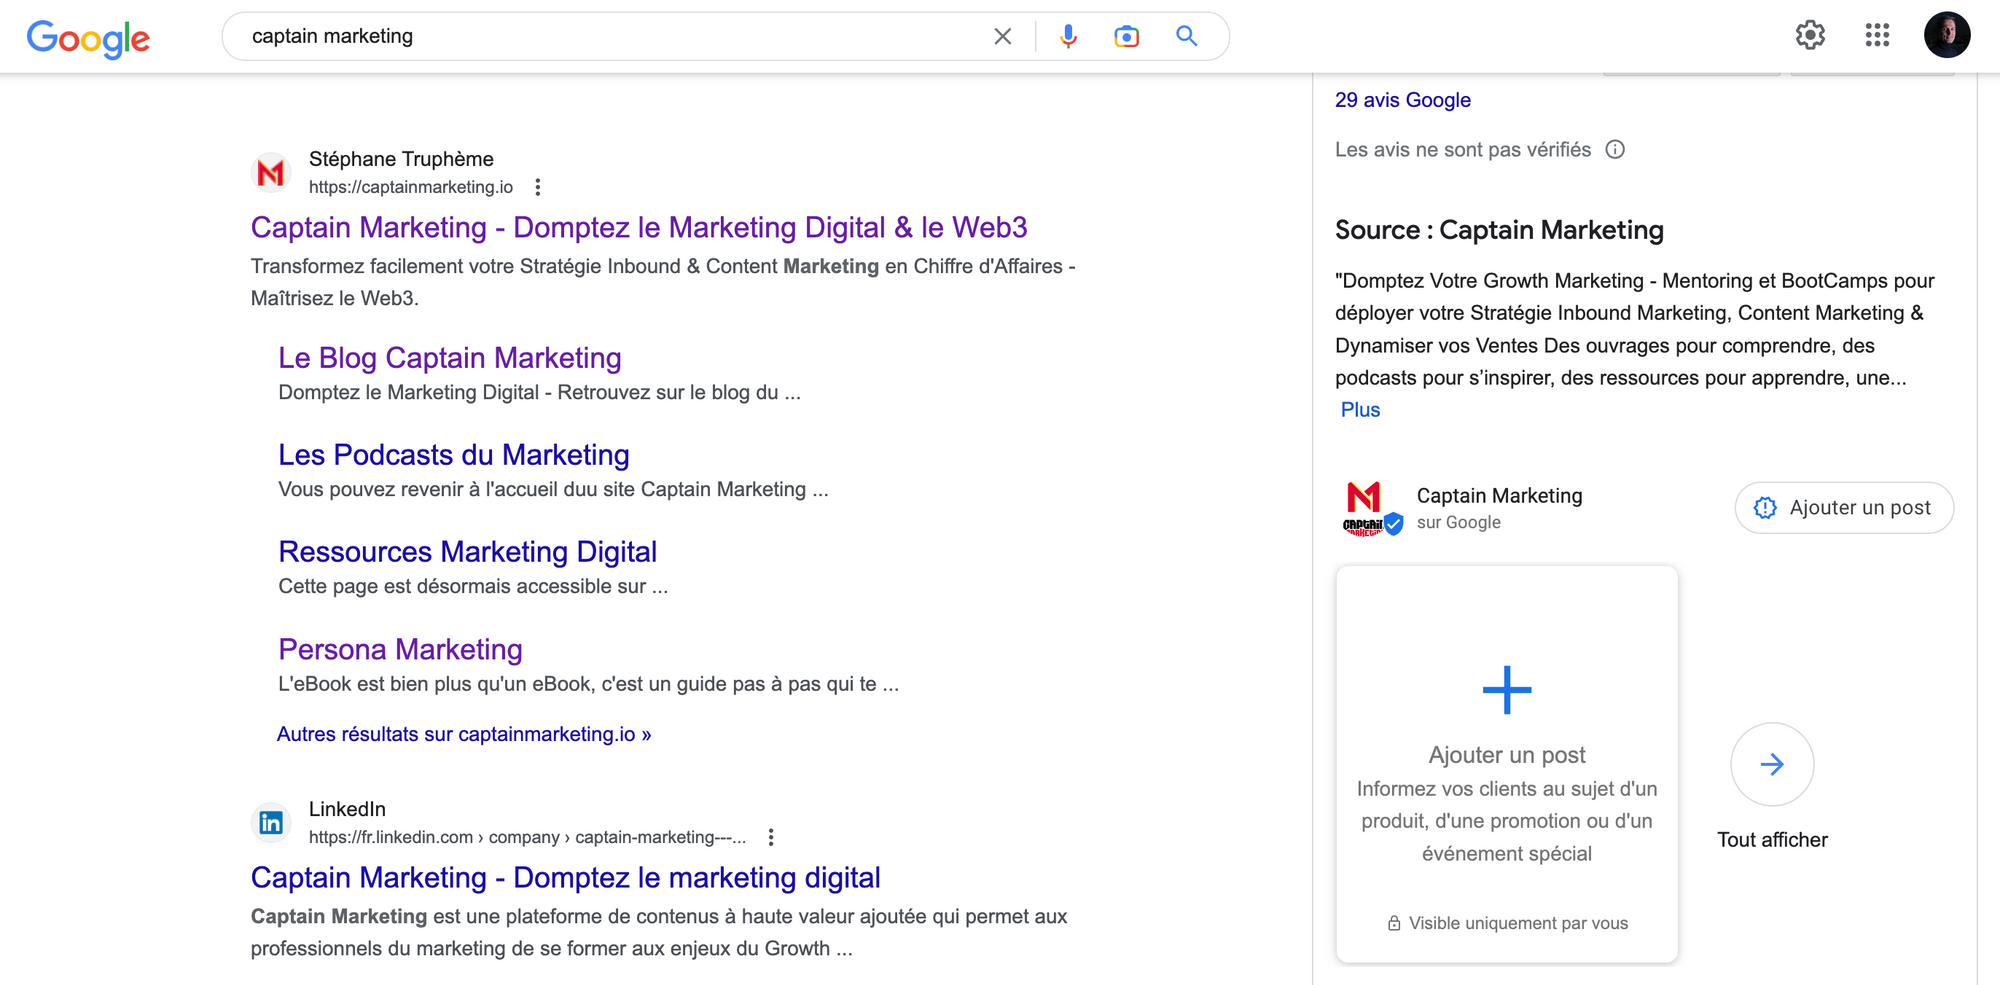Image resolution: width=2000 pixels, height=985 pixels.
Task: Click Captain Marketing sur Google name
Action: 1499,496
